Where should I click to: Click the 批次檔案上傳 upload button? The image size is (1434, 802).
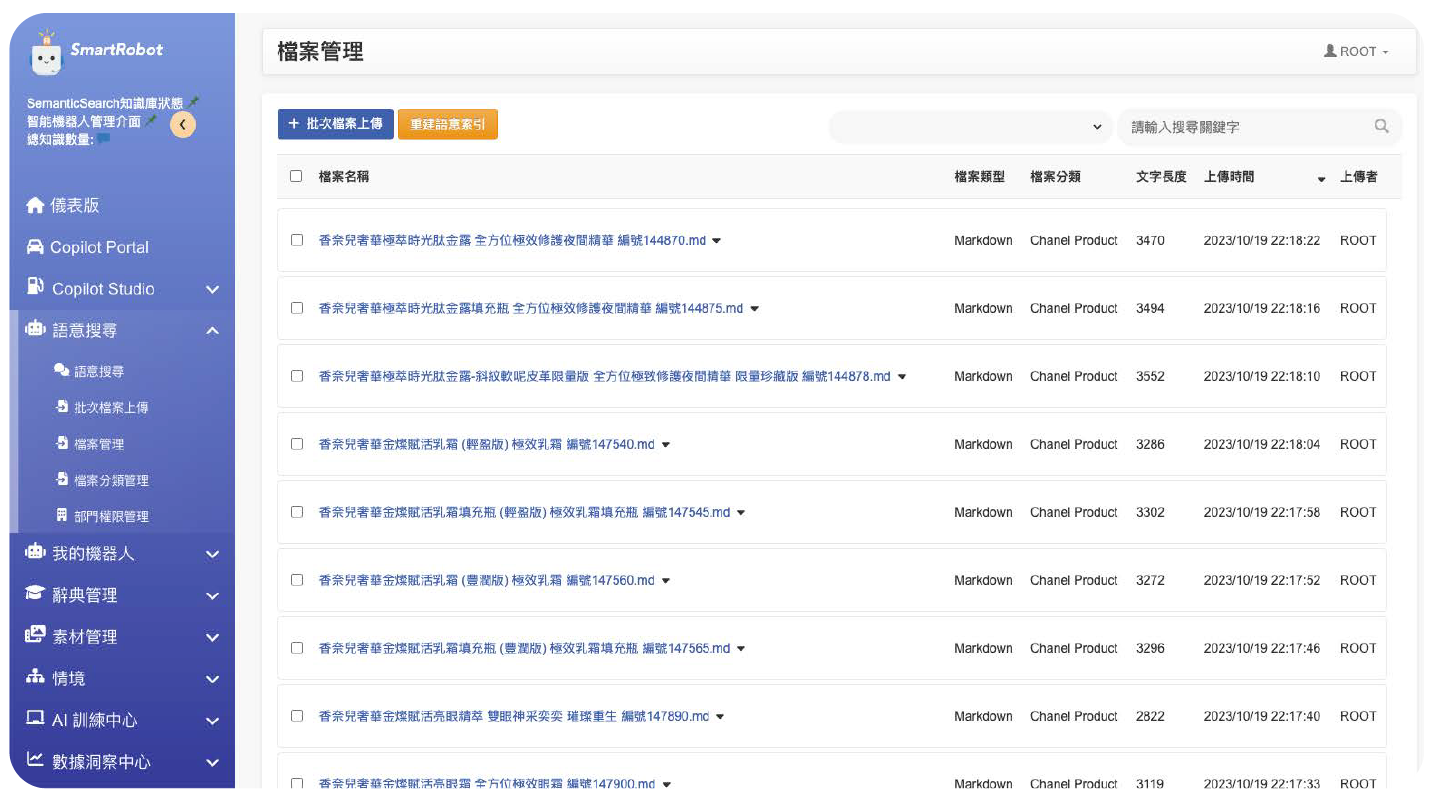[x=335, y=124]
